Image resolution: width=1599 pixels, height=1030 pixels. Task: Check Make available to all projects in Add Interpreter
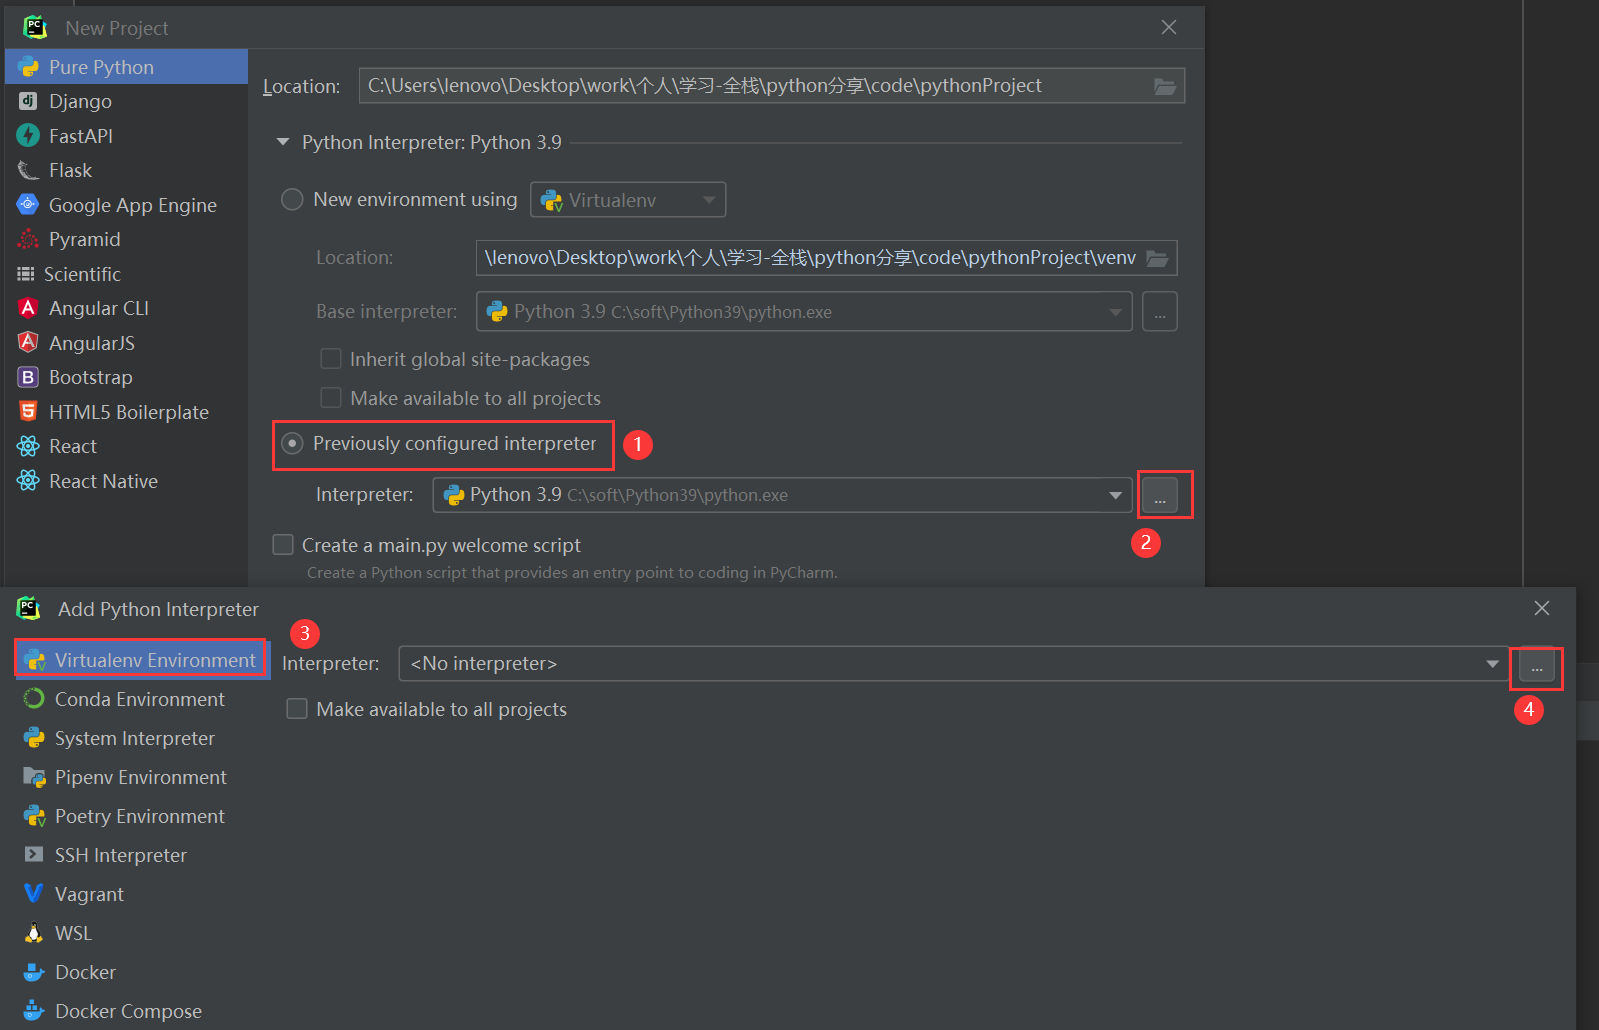click(297, 709)
